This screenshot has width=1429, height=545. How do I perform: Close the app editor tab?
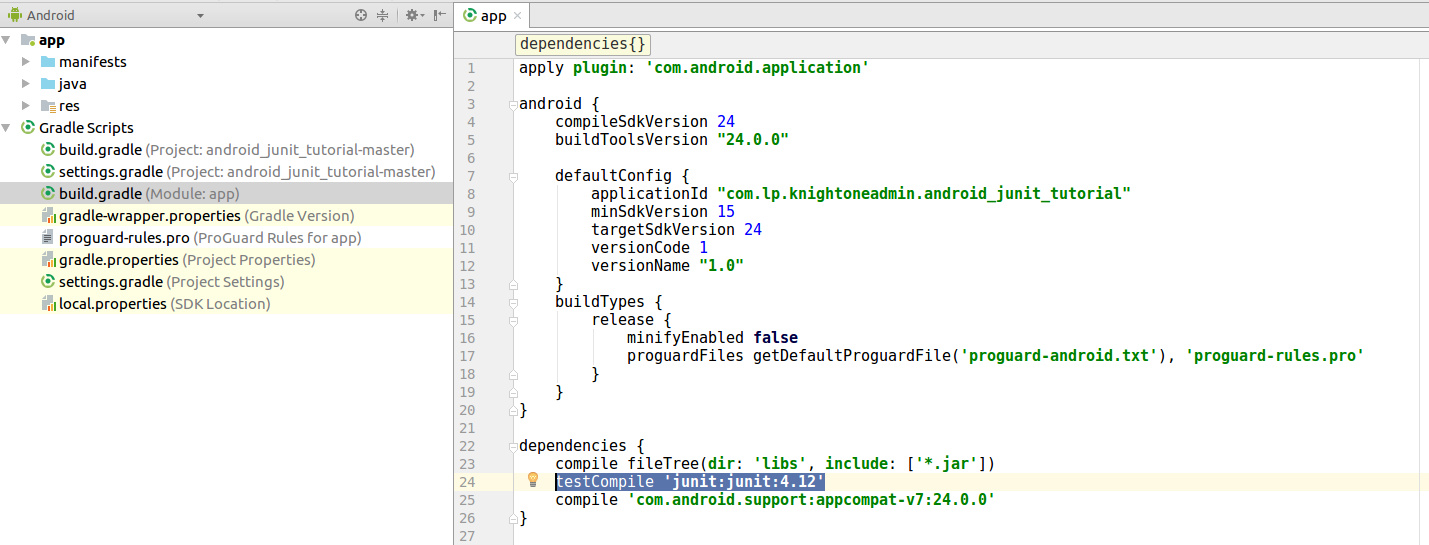517,16
